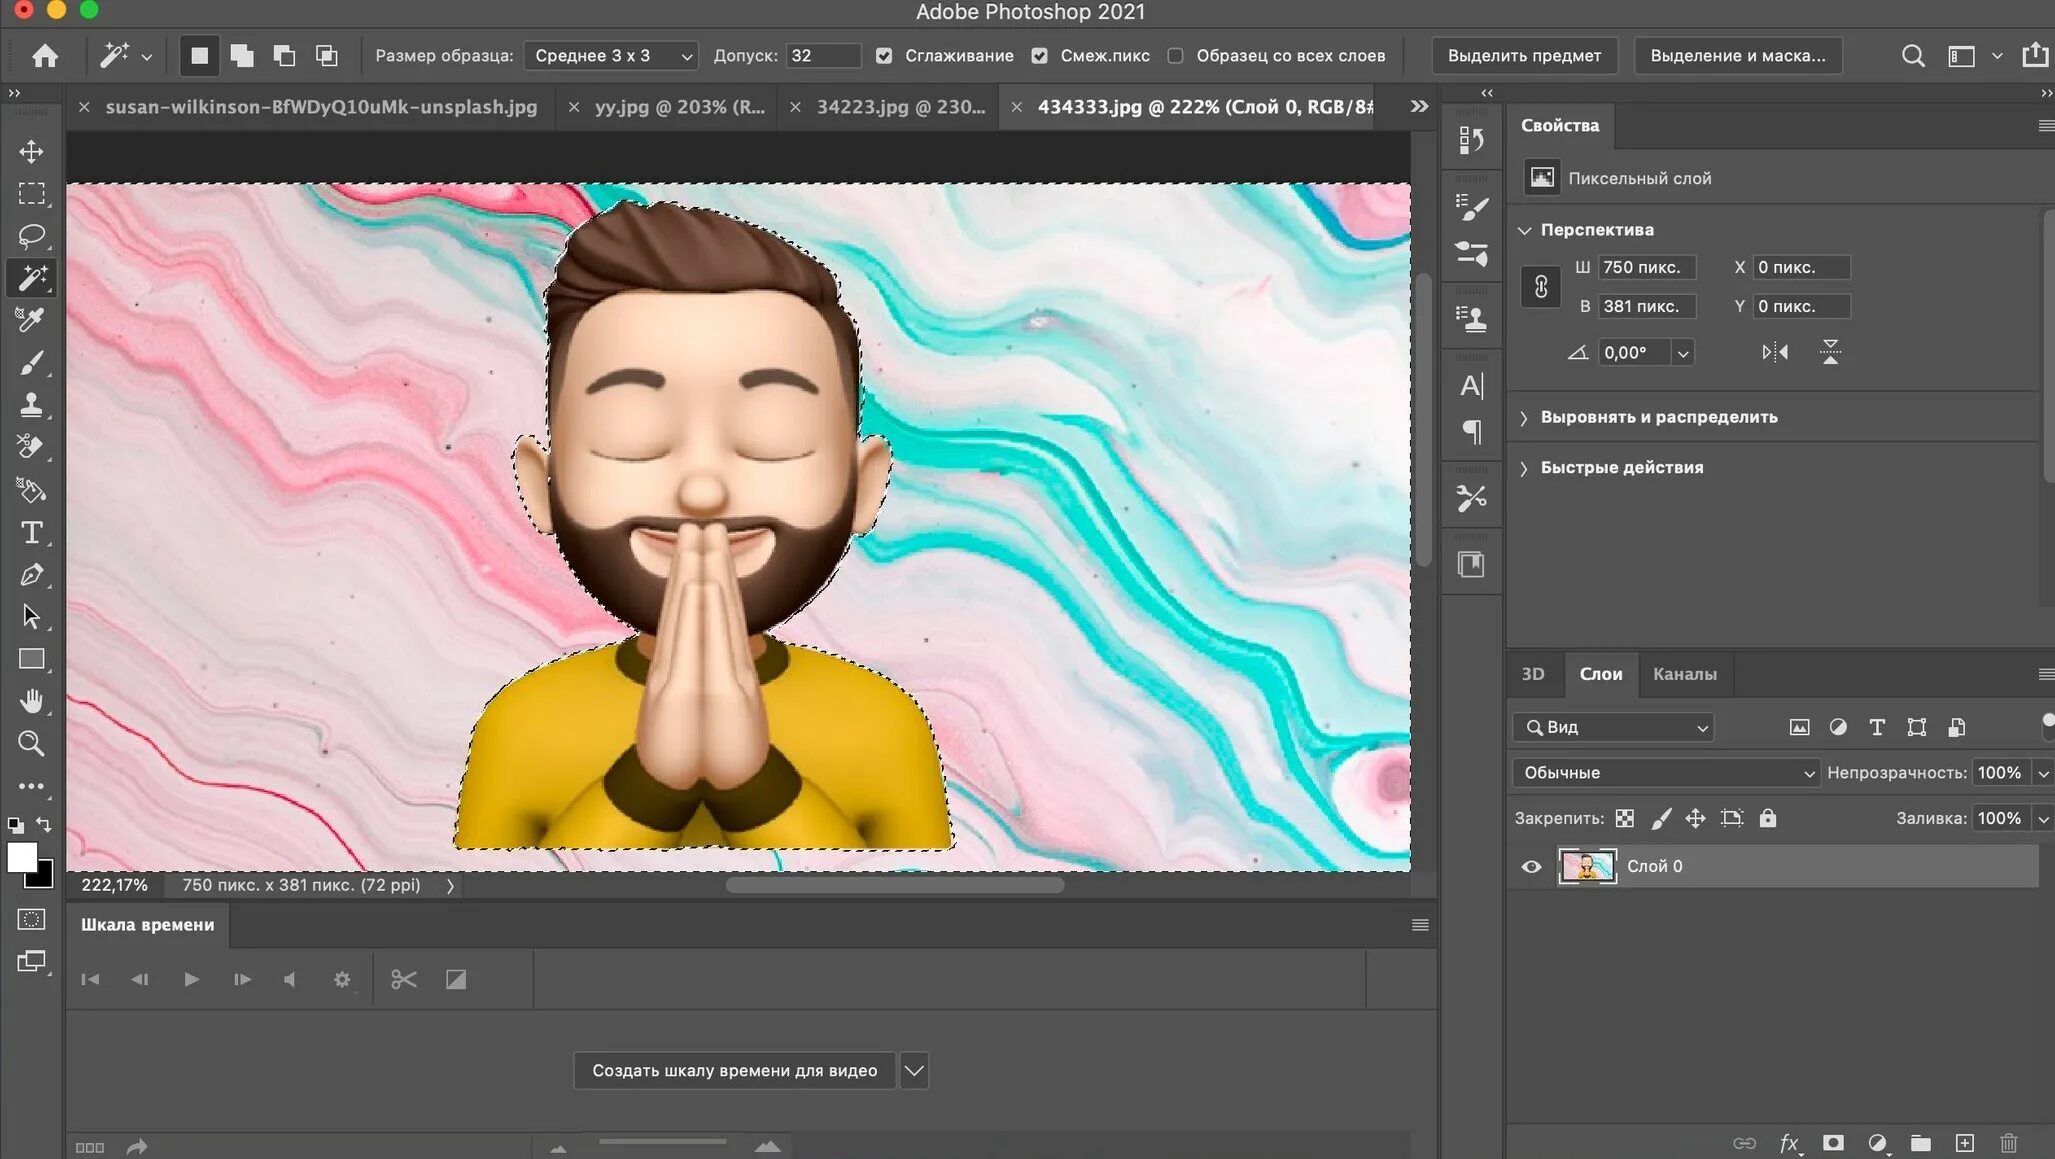Select the Lasso tool
Image resolution: width=2055 pixels, height=1159 pixels.
tap(31, 236)
